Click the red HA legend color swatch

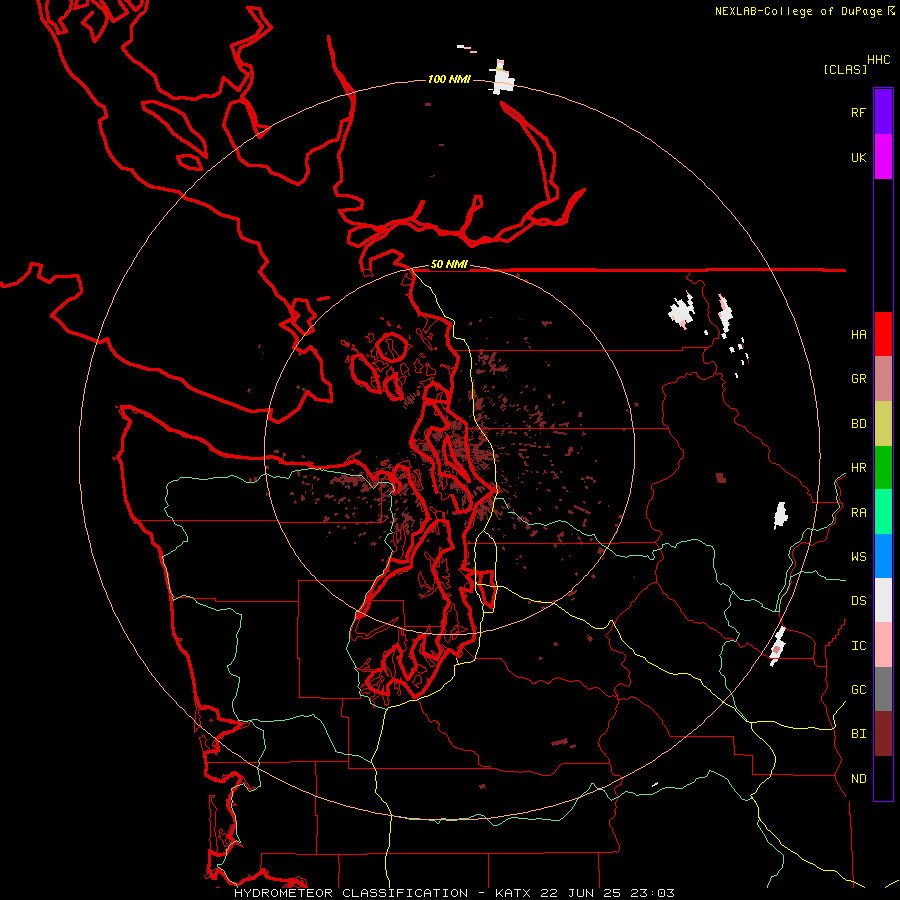[x=883, y=334]
